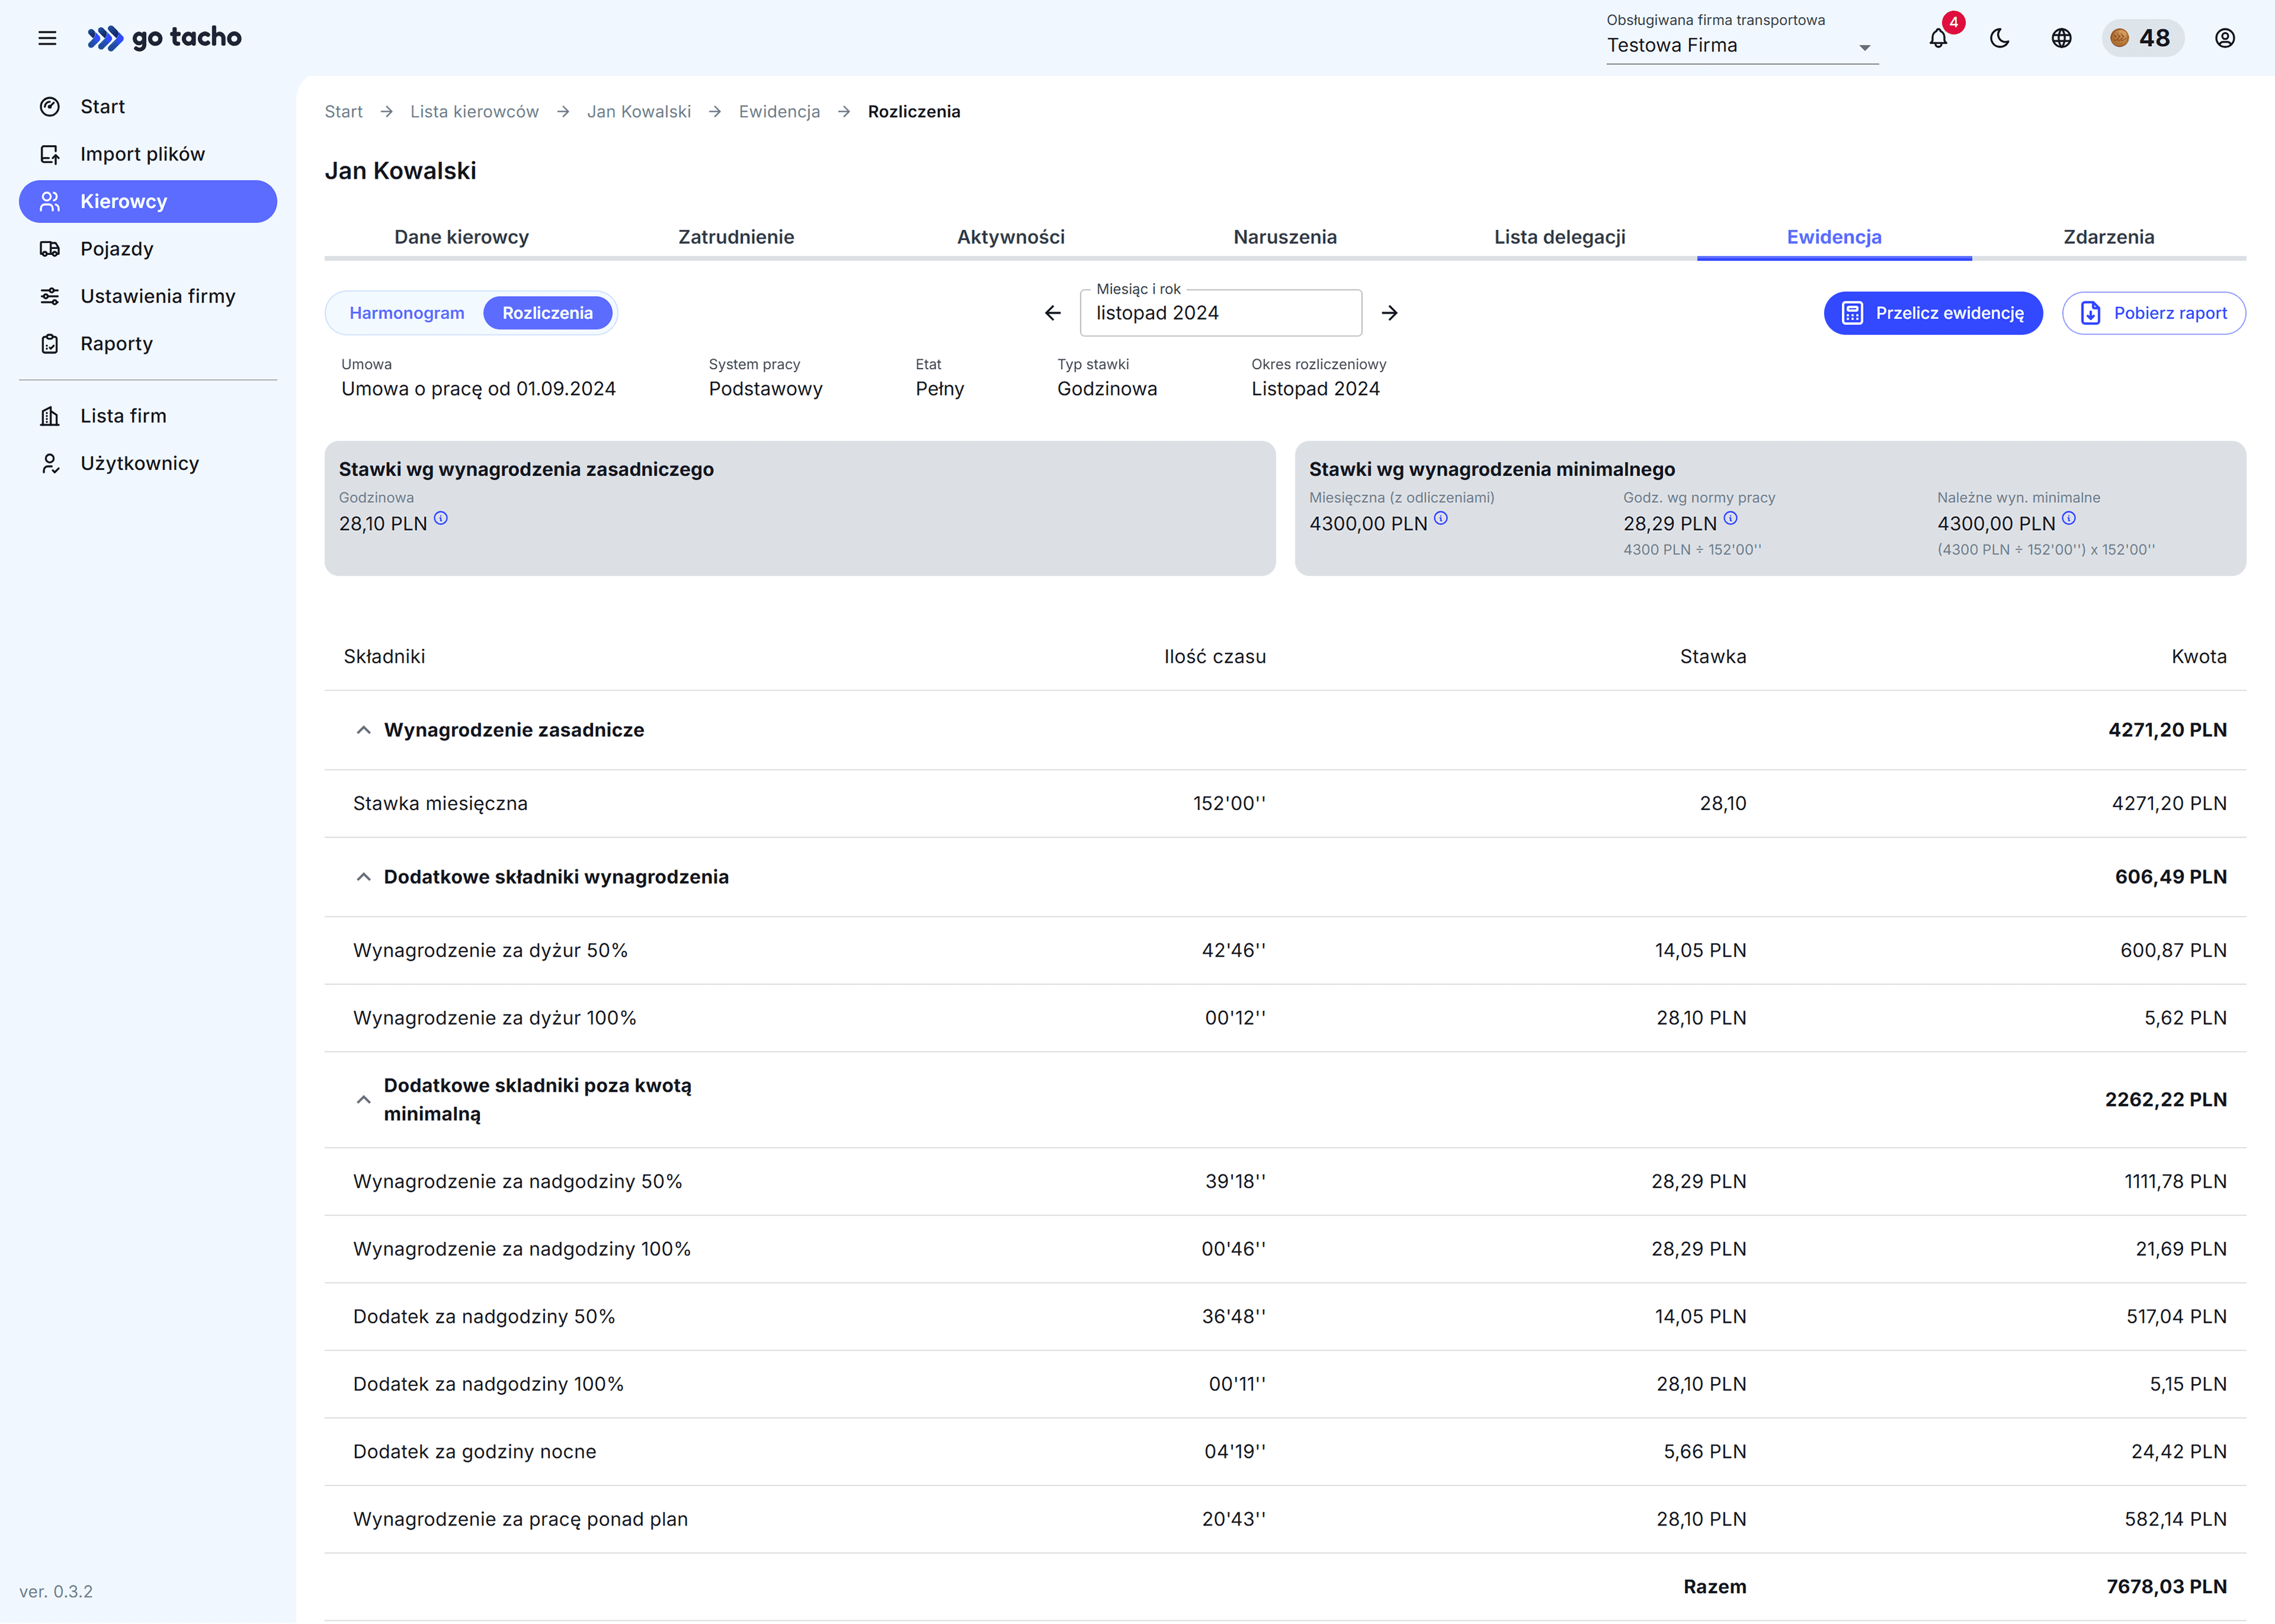Screen dimensions: 2275x1624
Task: Click 4271,20 PLN bold section total
Action: (x=2167, y=730)
